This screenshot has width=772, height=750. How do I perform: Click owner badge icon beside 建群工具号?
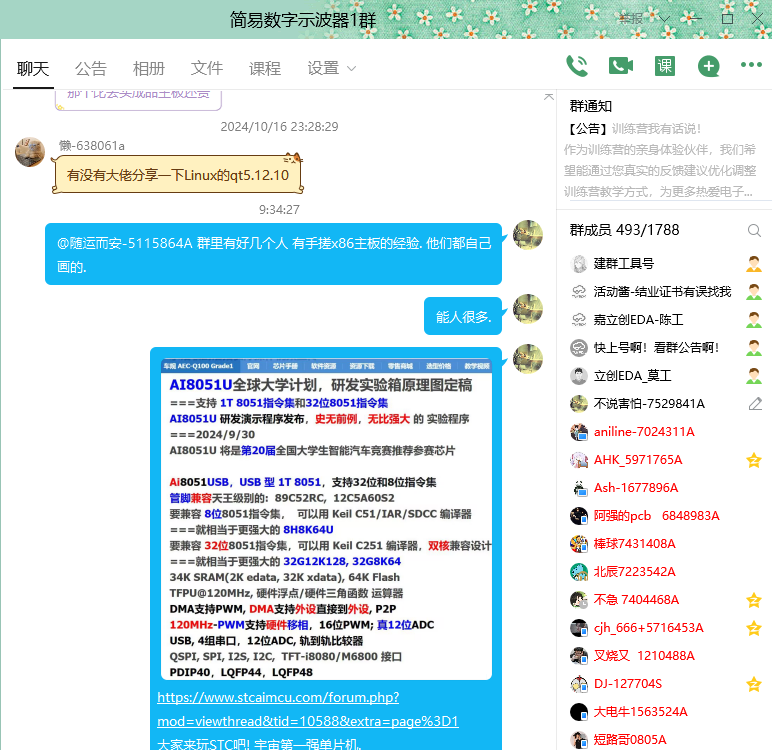[754, 264]
